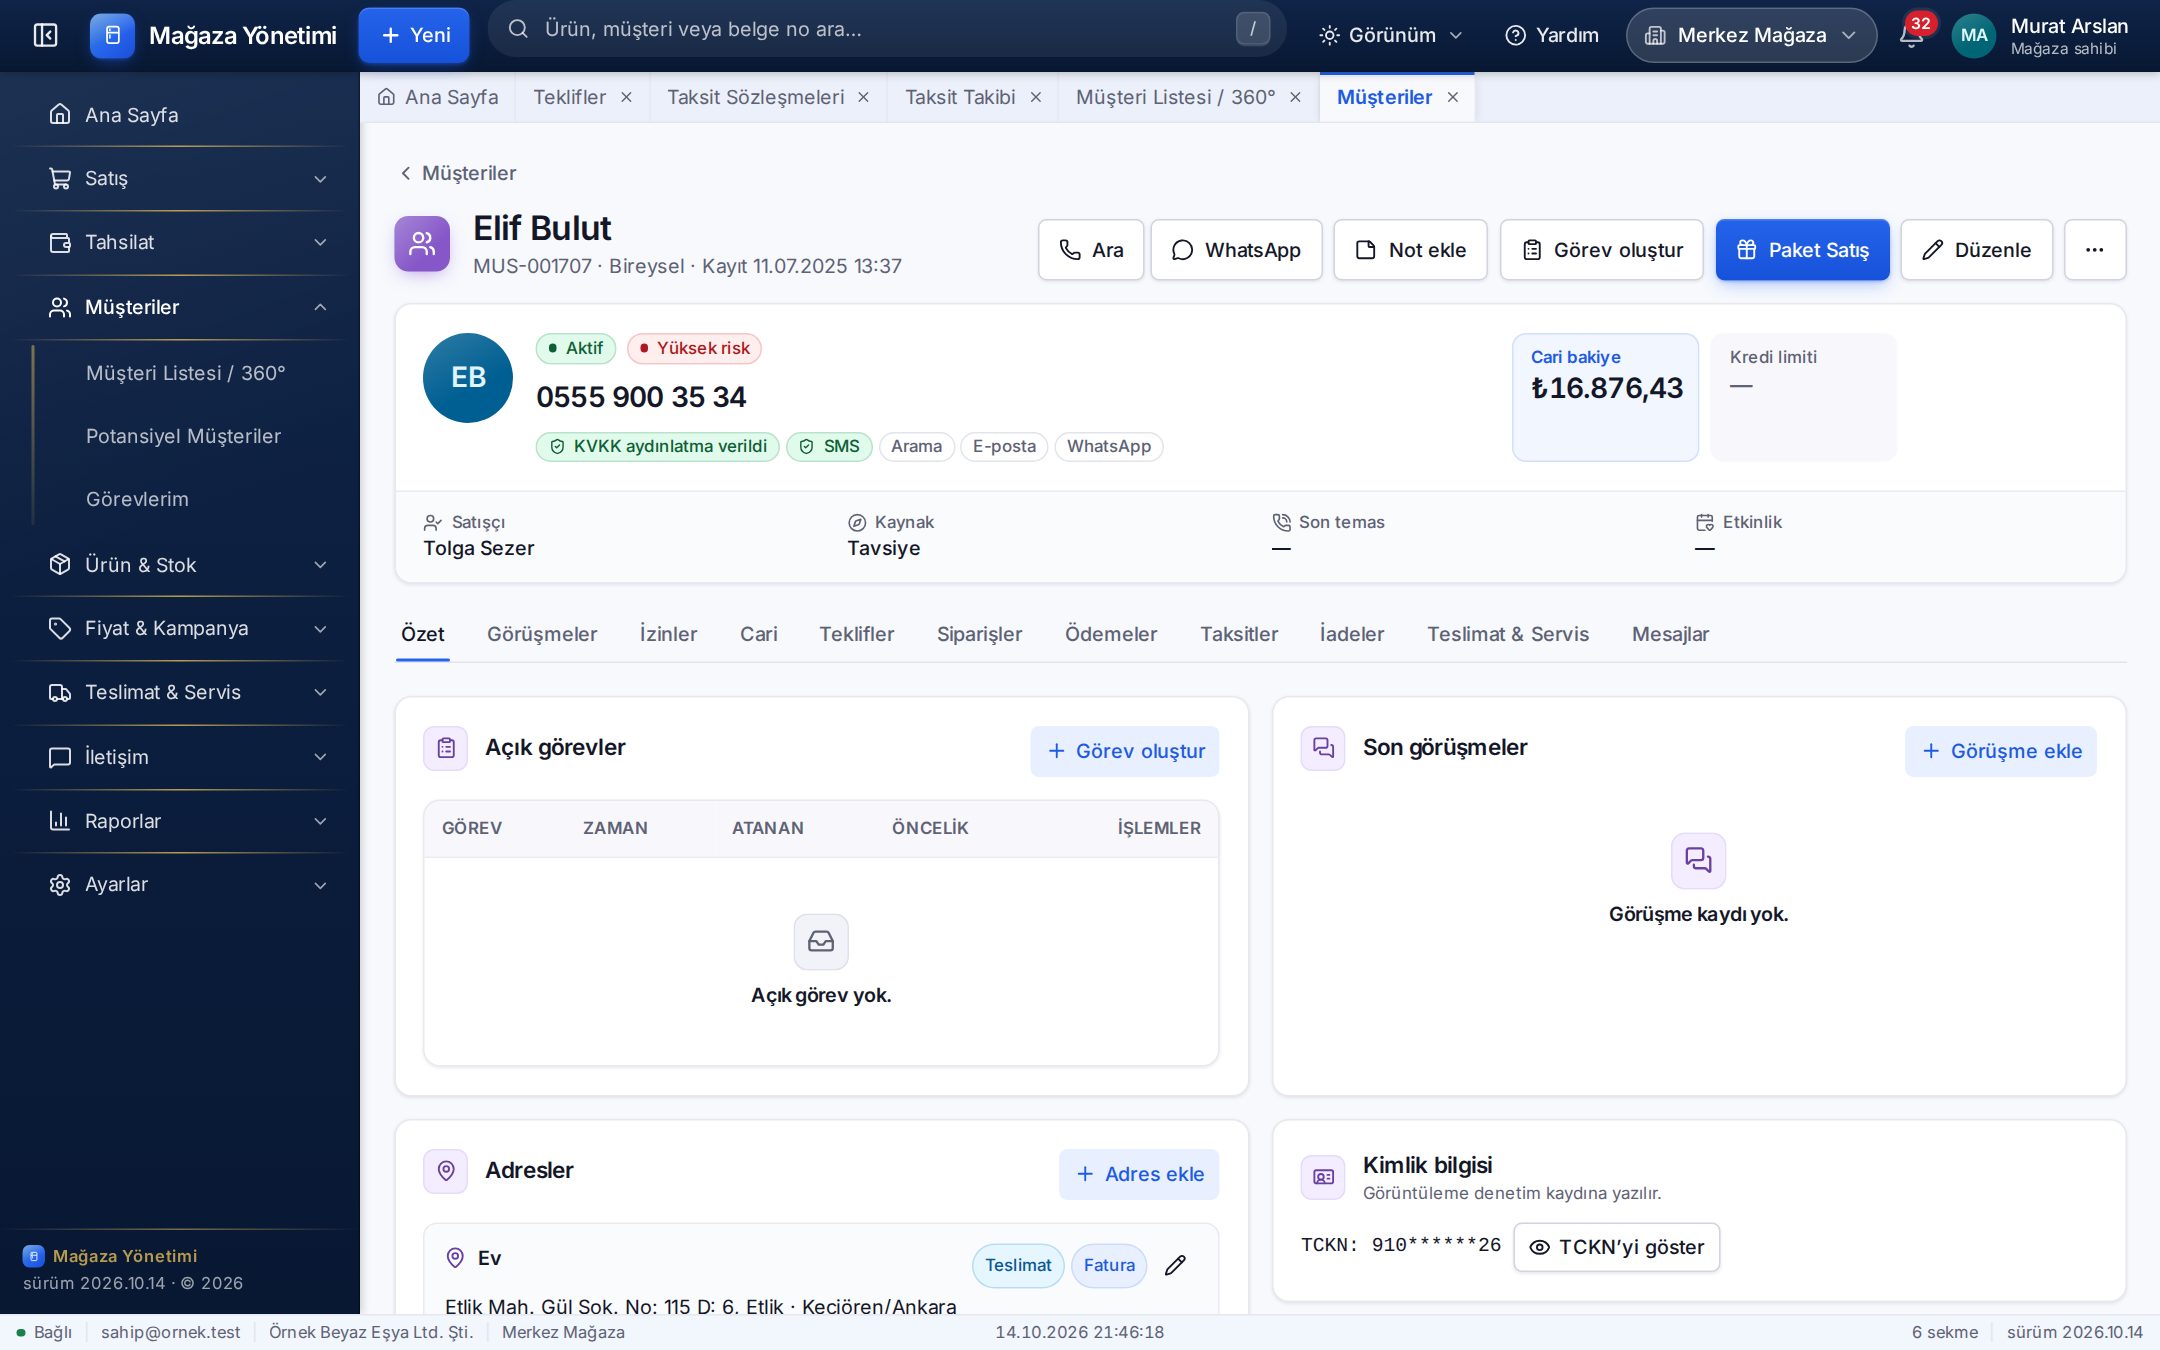Toggle the KVKK aydınlatma verildi chip

pos(658,446)
